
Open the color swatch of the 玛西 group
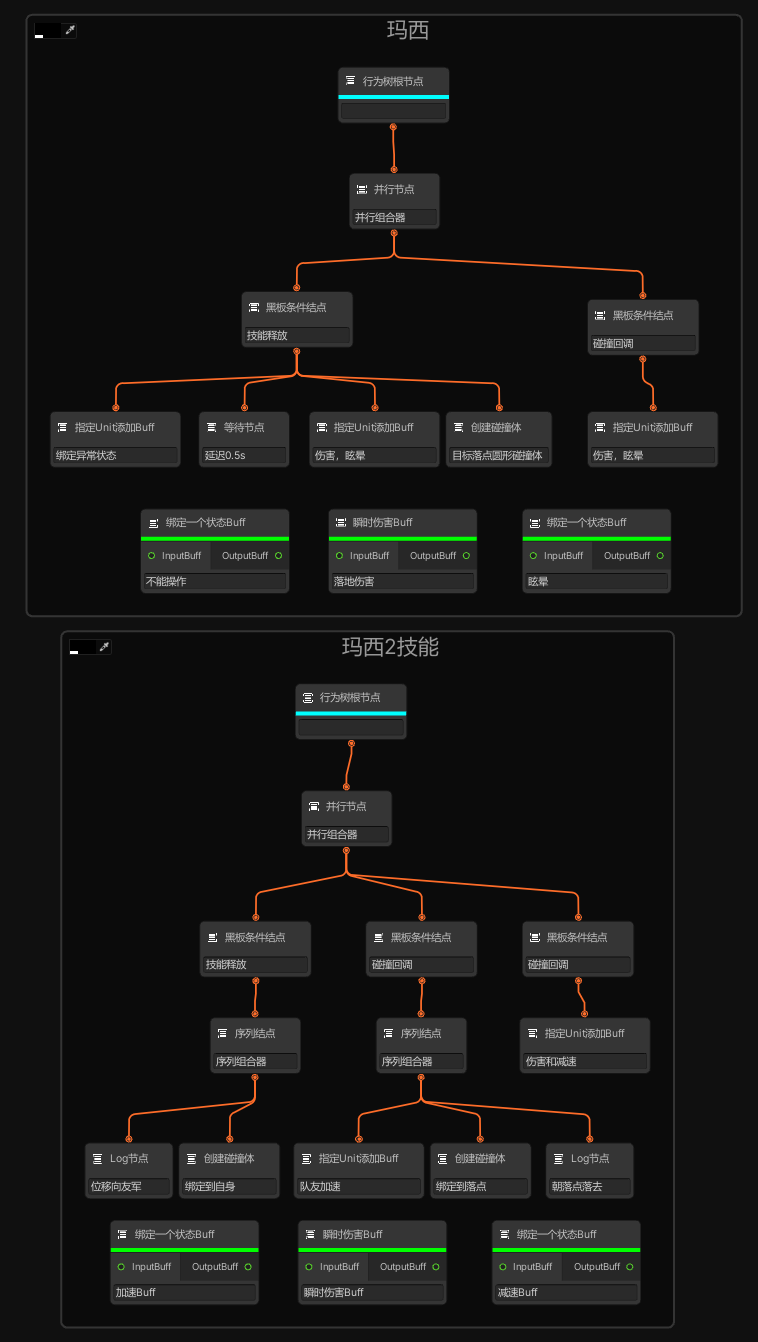click(x=47, y=30)
